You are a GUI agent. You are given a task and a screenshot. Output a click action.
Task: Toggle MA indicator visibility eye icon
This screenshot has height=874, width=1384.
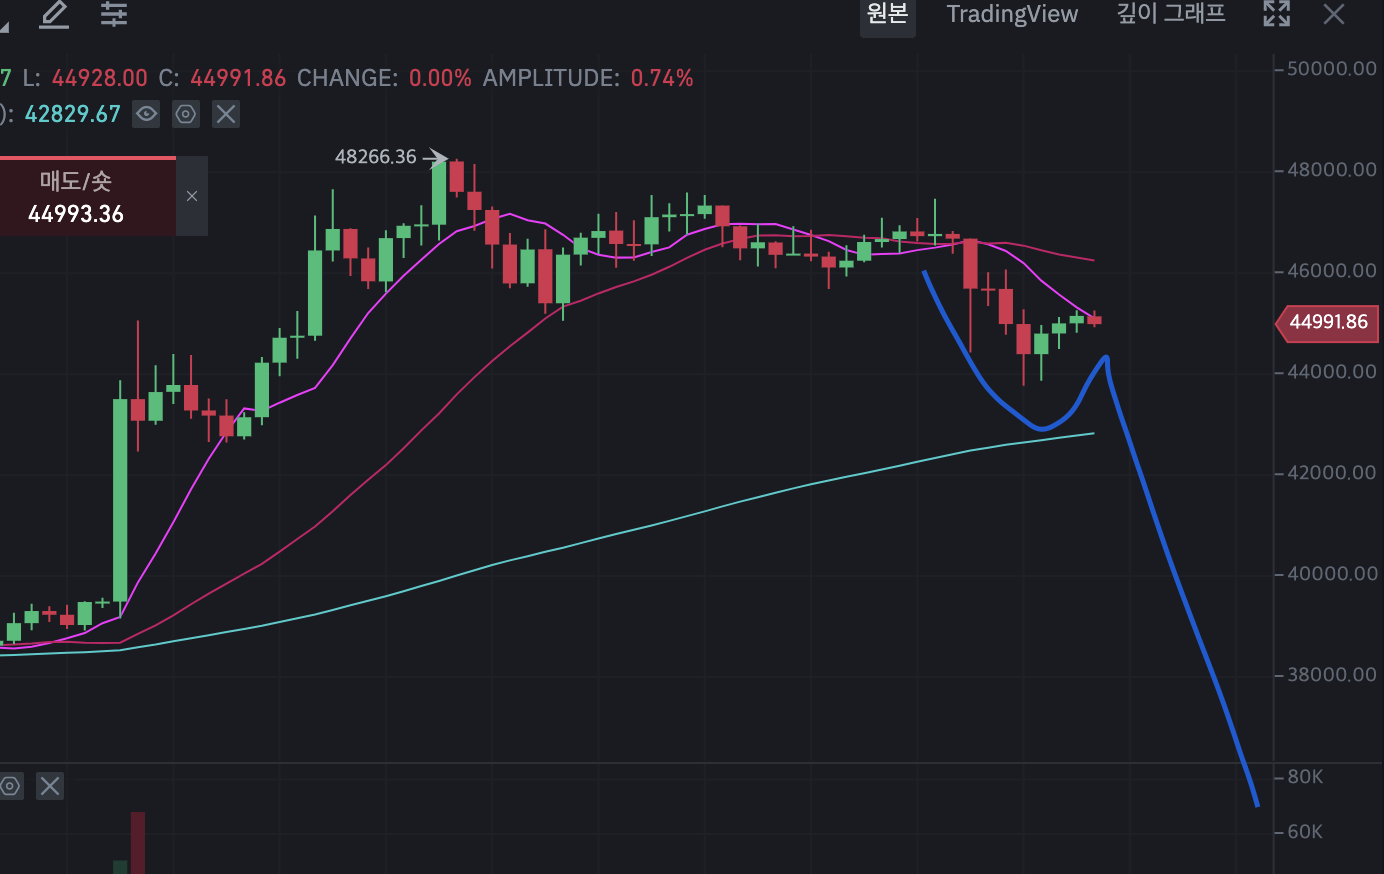(x=147, y=114)
